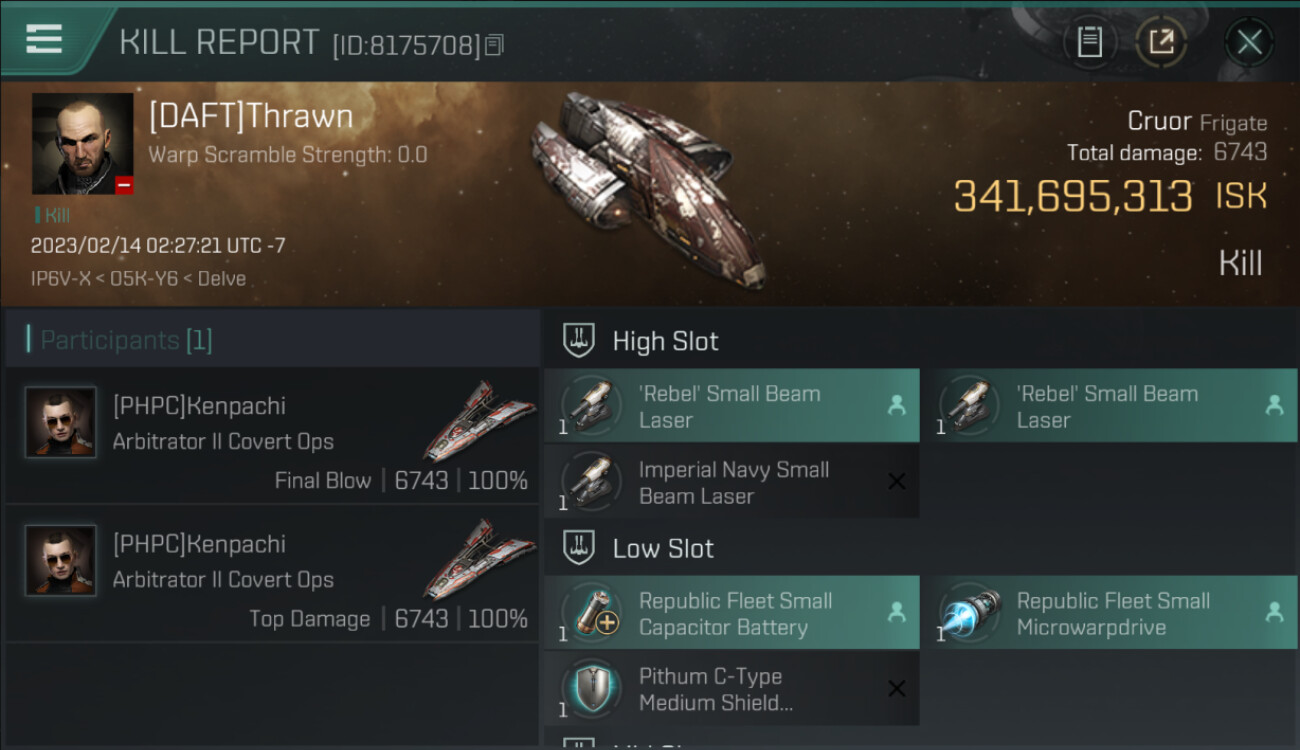Image resolution: width=1300 pixels, height=750 pixels.
Task: Click the Pithum C-Type Medium Shield icon
Action: coord(593,689)
